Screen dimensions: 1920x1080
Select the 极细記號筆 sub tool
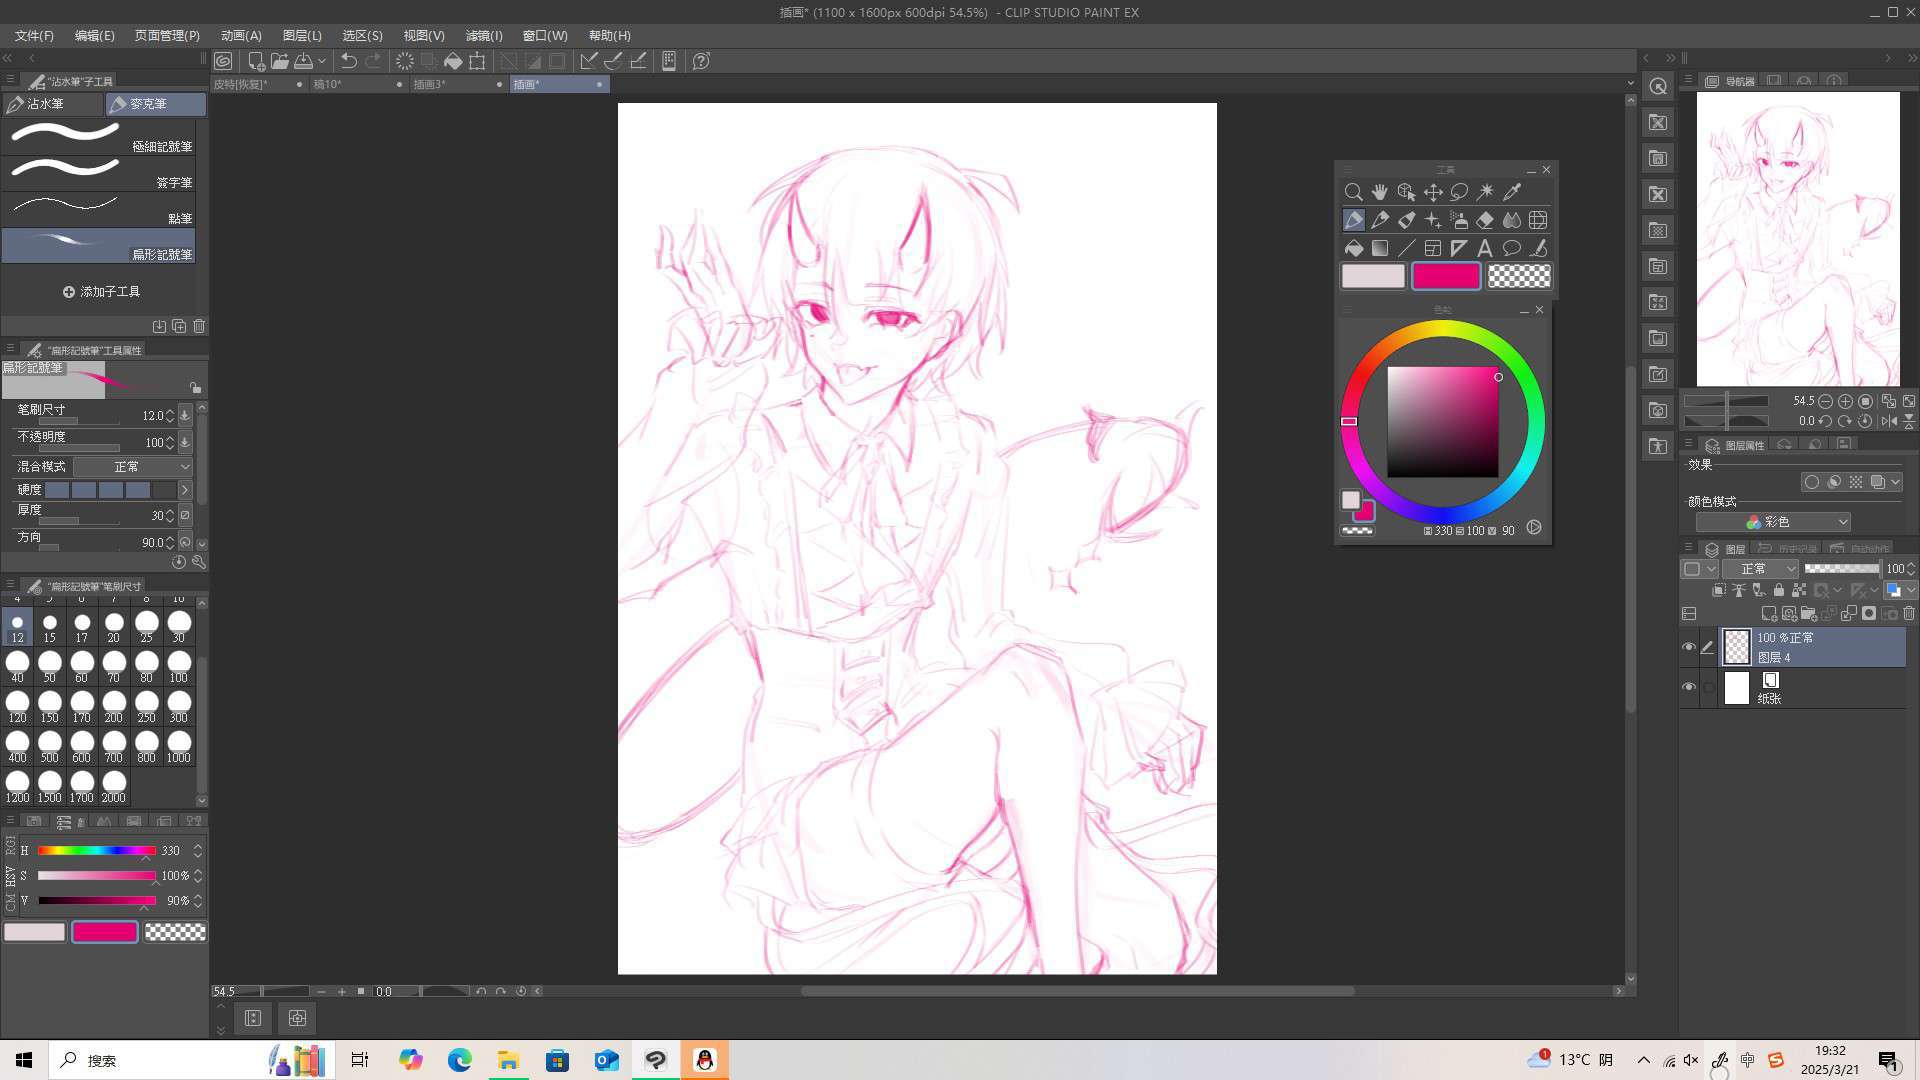98,136
